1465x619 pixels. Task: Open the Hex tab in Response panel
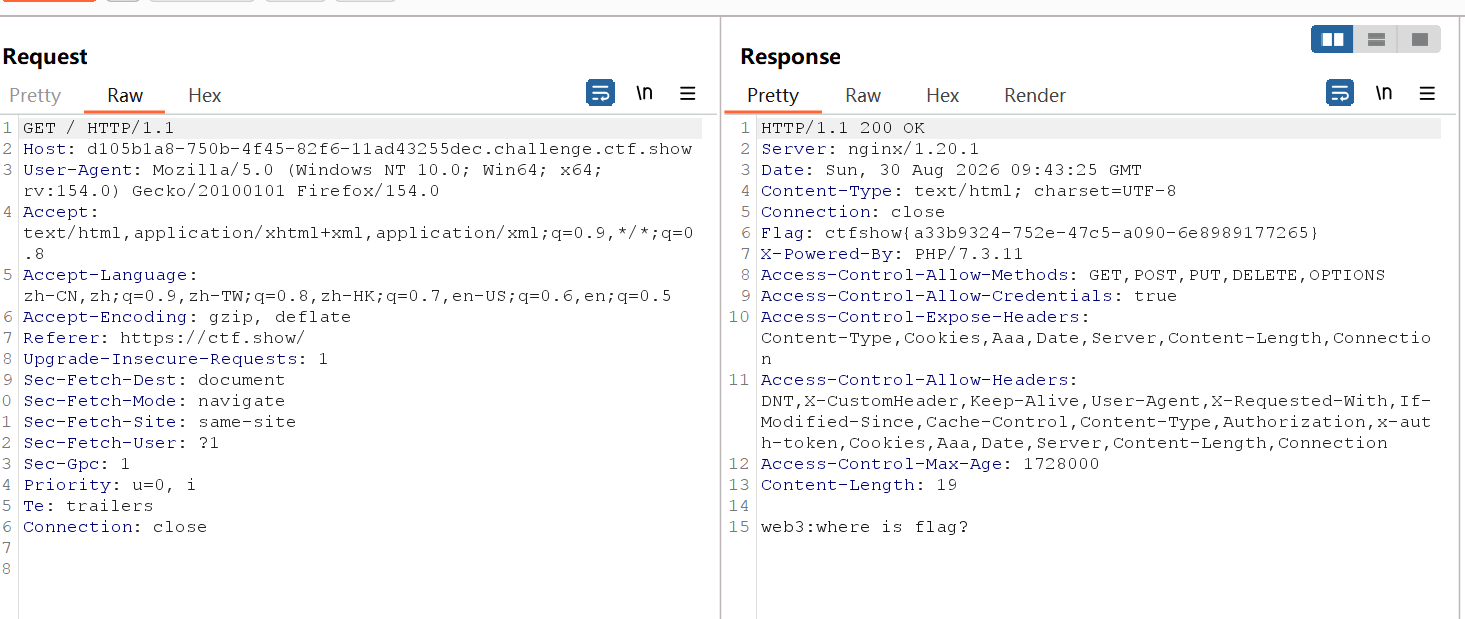pos(943,95)
